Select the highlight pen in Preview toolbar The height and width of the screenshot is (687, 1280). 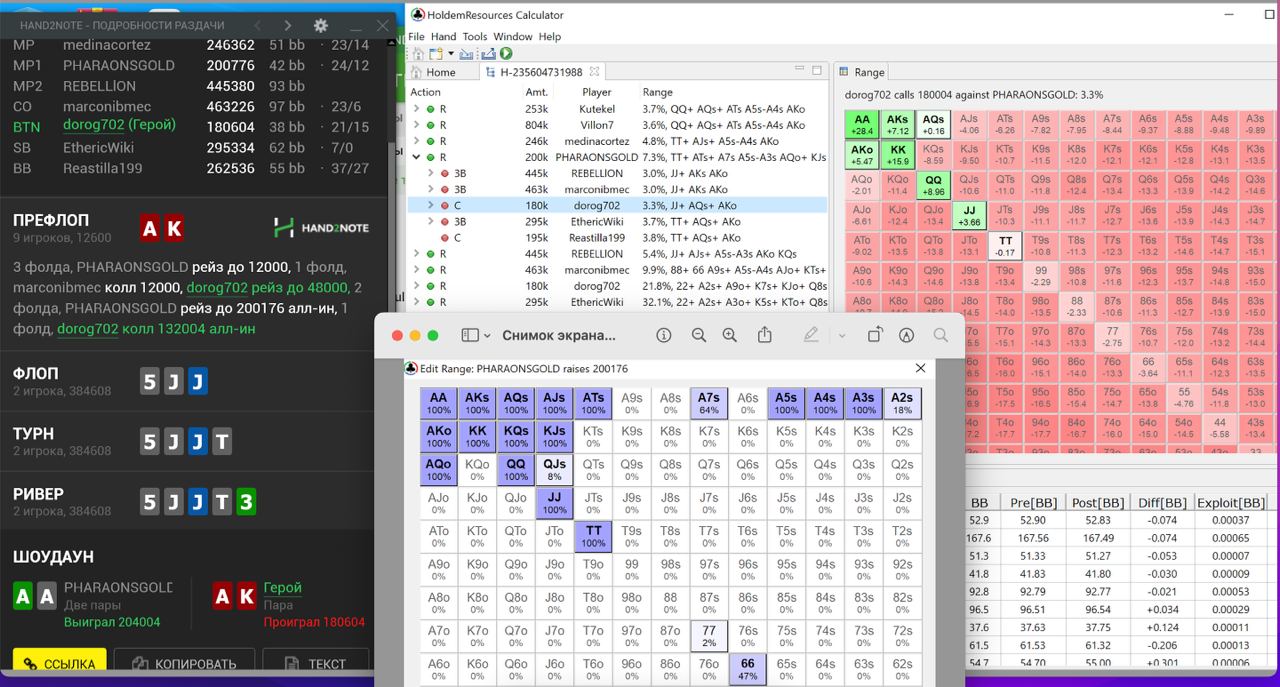pyautogui.click(x=811, y=336)
